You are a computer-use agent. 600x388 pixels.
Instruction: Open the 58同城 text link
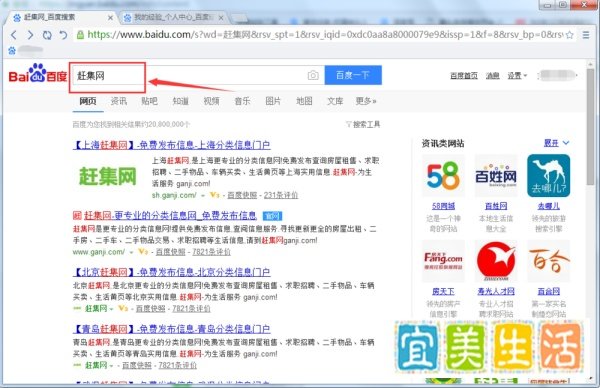(x=443, y=206)
